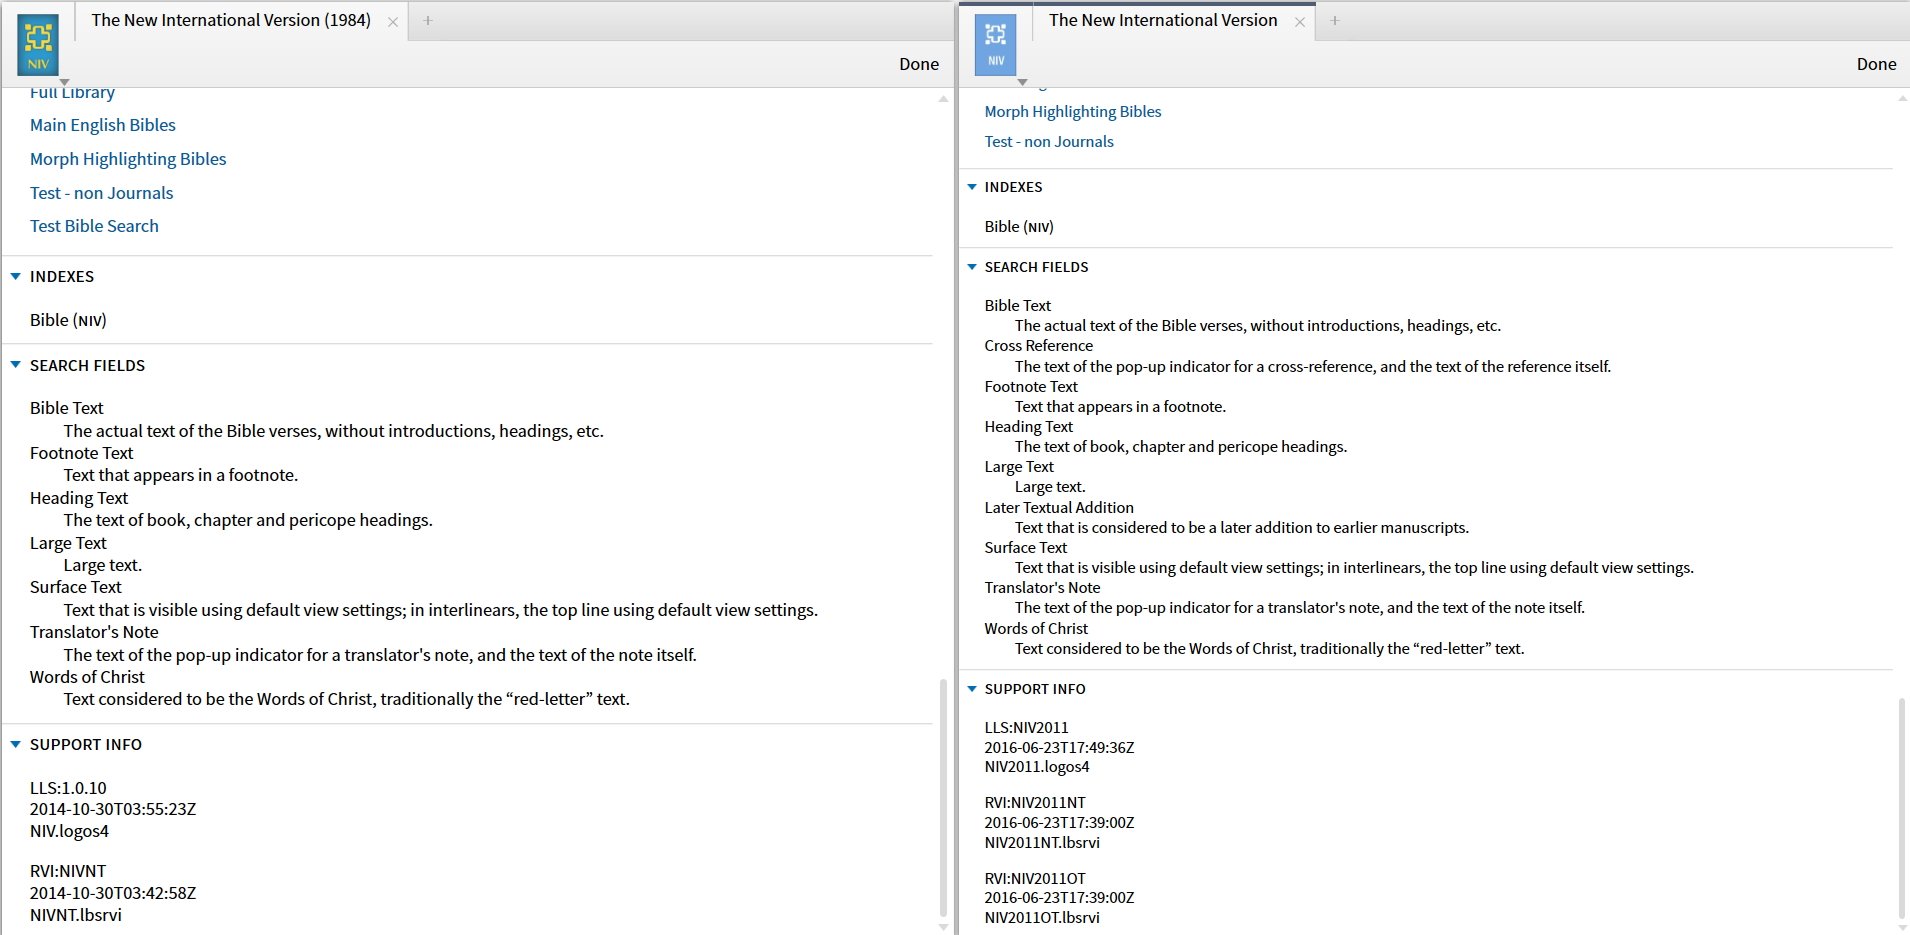Open the Test Bible Search collection link
The image size is (1910, 935).
coord(94,226)
